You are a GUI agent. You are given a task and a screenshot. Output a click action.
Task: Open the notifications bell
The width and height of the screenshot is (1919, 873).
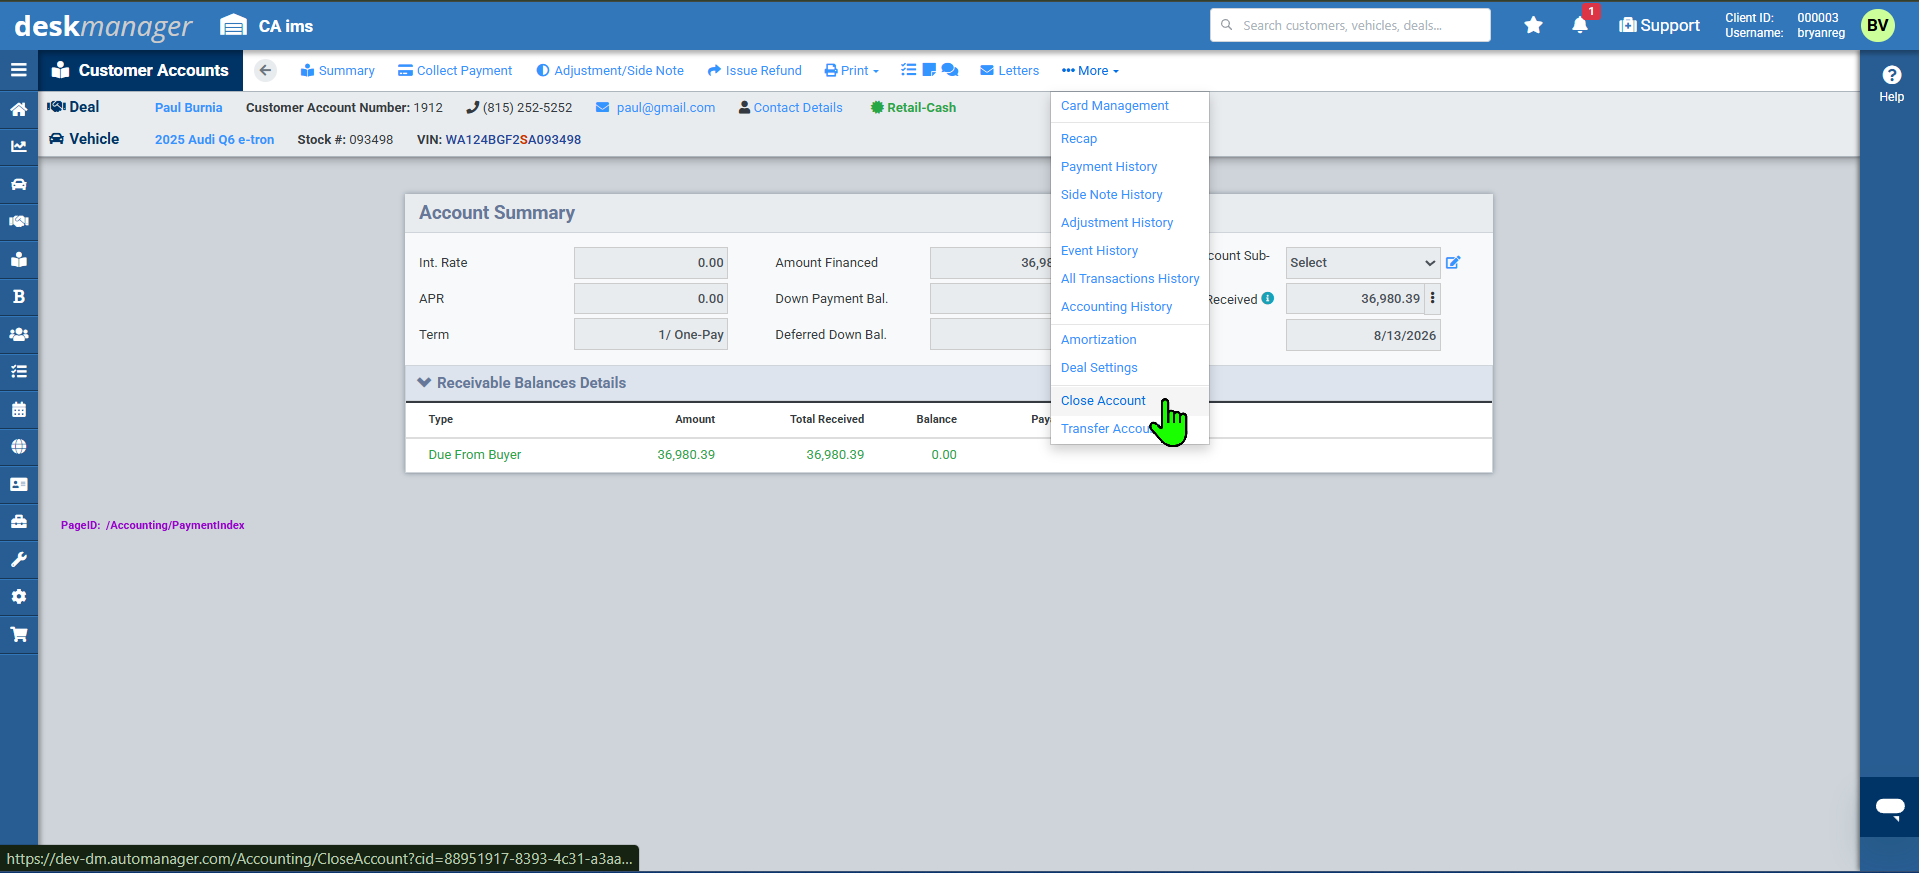1580,25
